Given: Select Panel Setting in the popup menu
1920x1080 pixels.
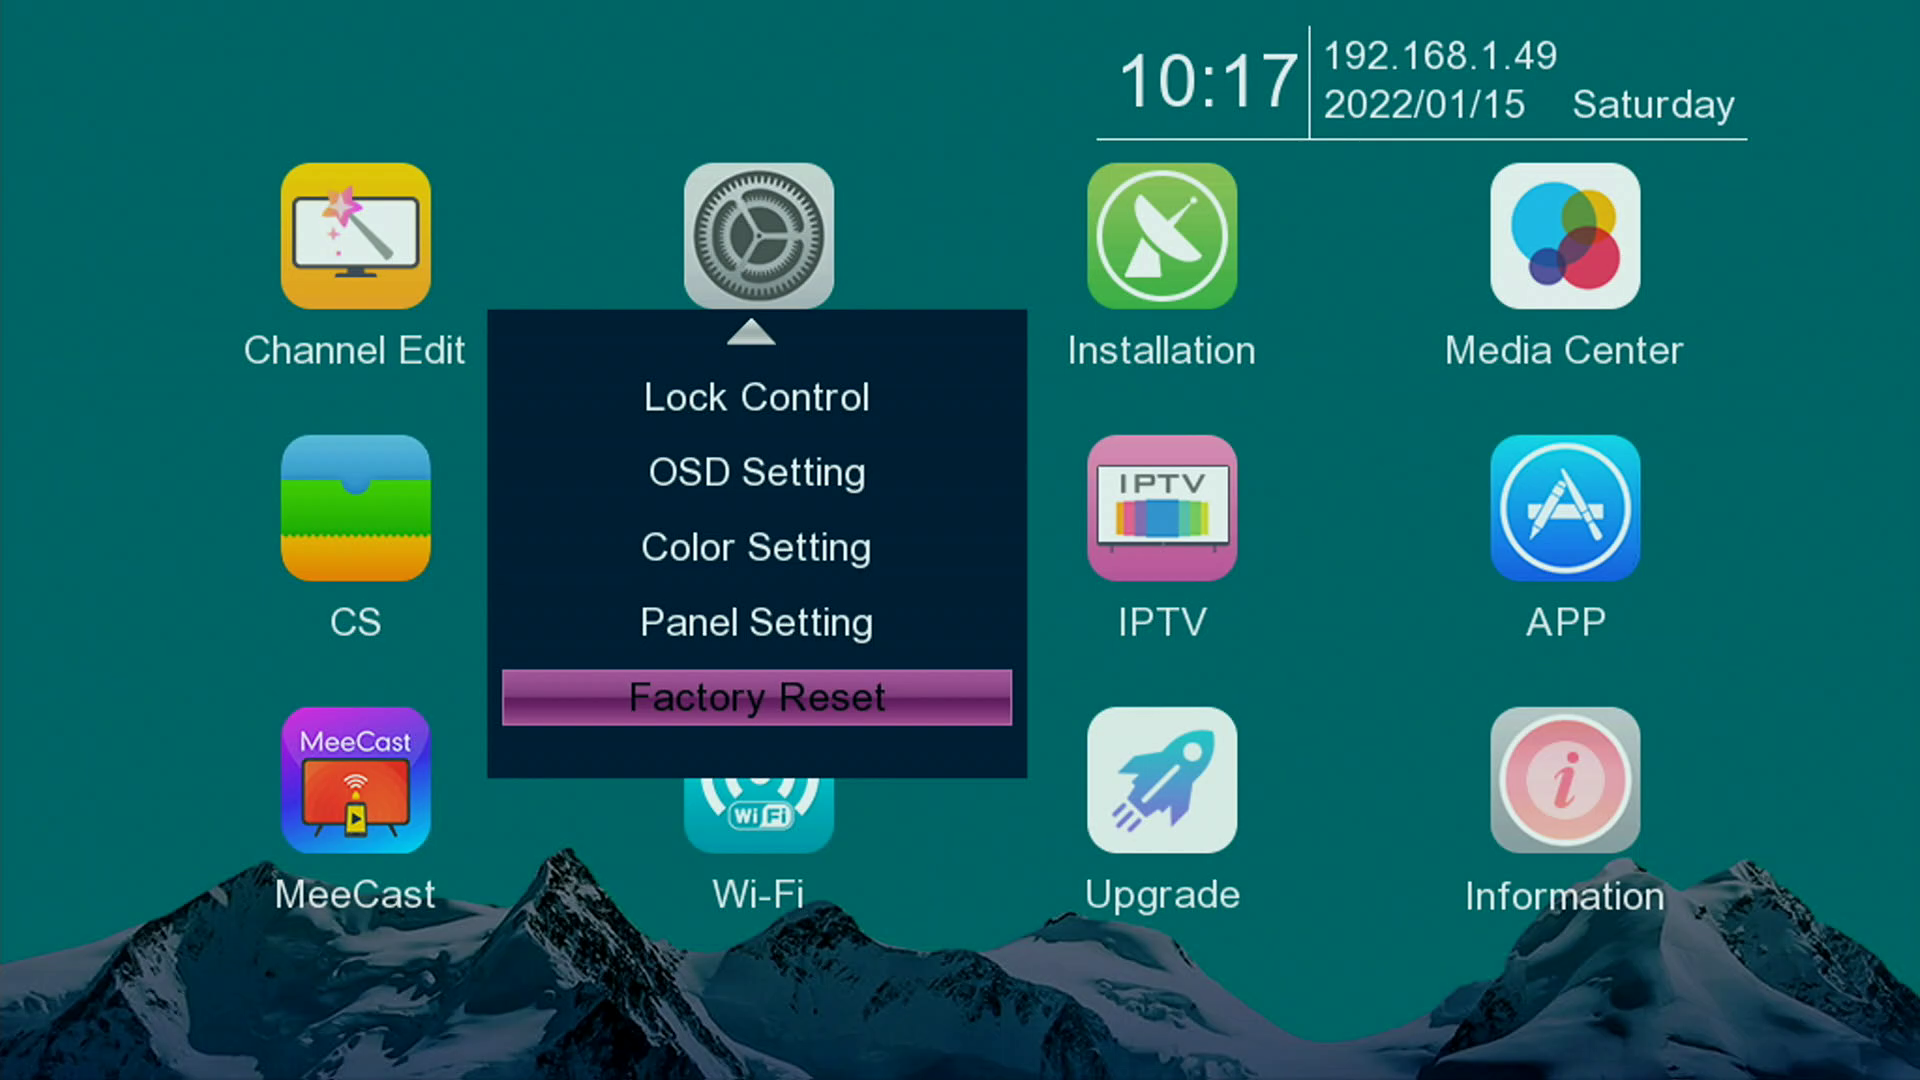Looking at the screenshot, I should [x=756, y=622].
